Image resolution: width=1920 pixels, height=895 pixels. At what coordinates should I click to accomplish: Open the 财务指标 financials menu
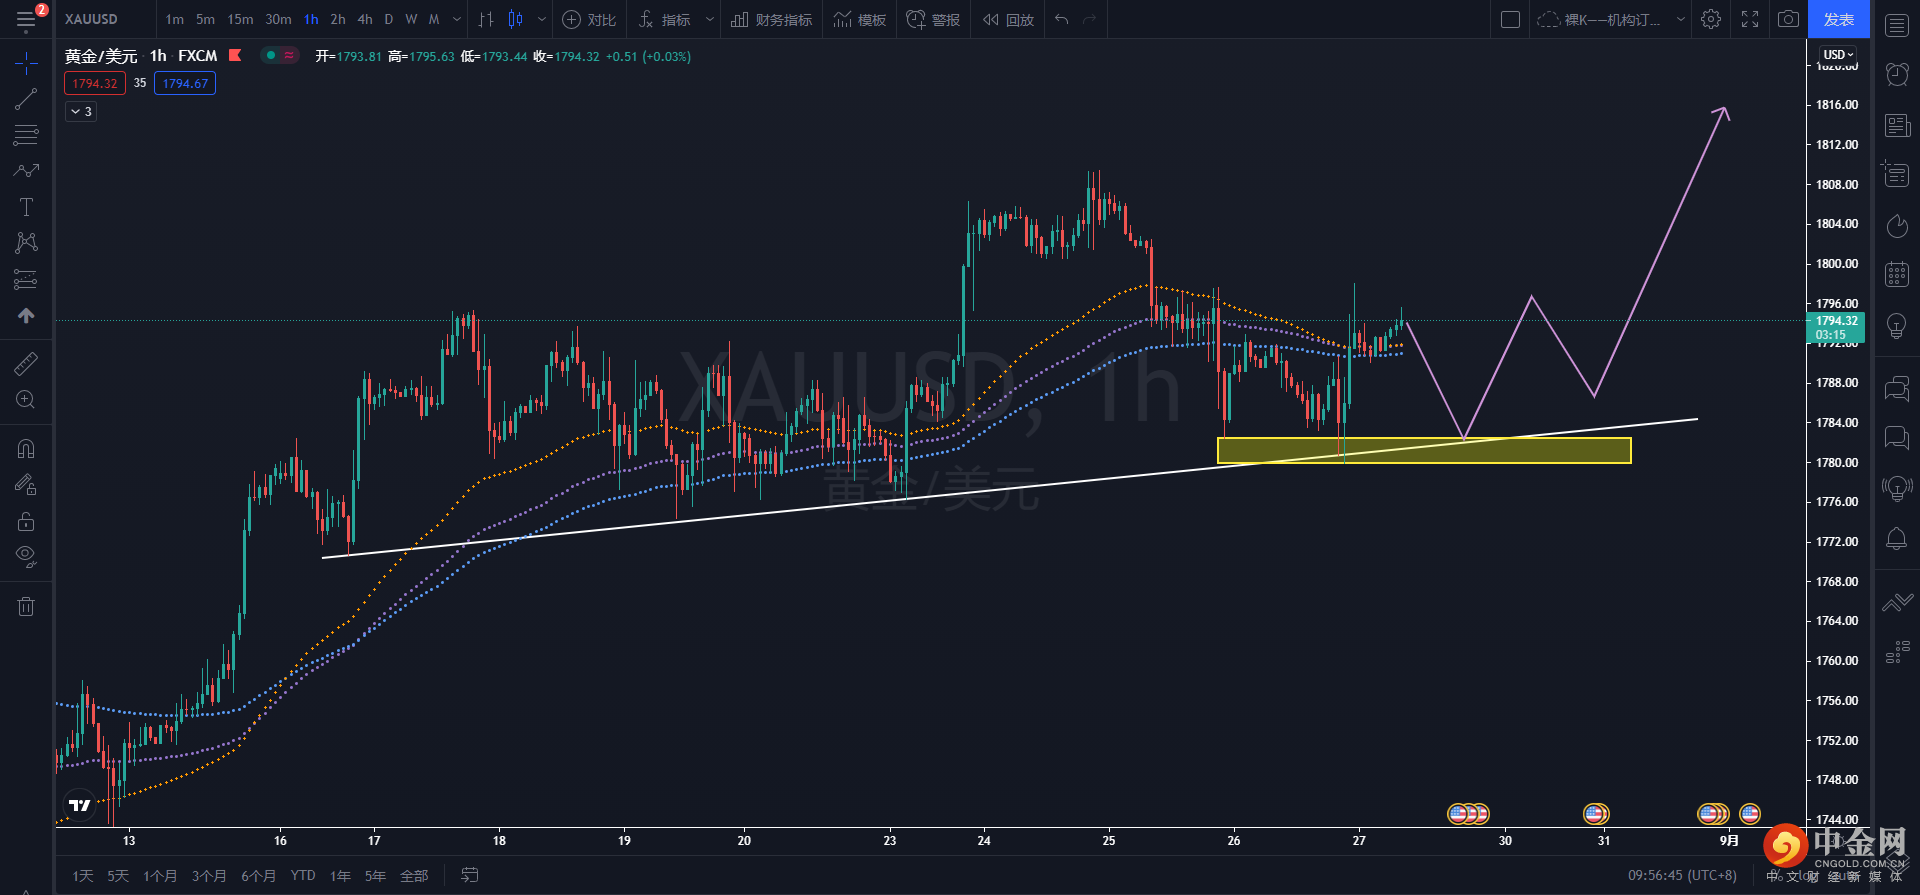click(771, 20)
